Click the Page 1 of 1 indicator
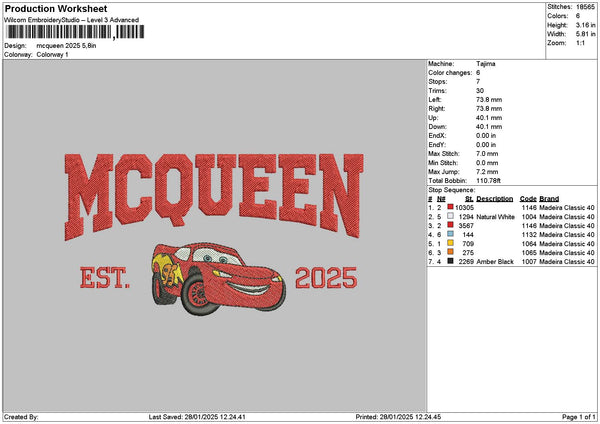This screenshot has height=424, width=600. tap(579, 417)
